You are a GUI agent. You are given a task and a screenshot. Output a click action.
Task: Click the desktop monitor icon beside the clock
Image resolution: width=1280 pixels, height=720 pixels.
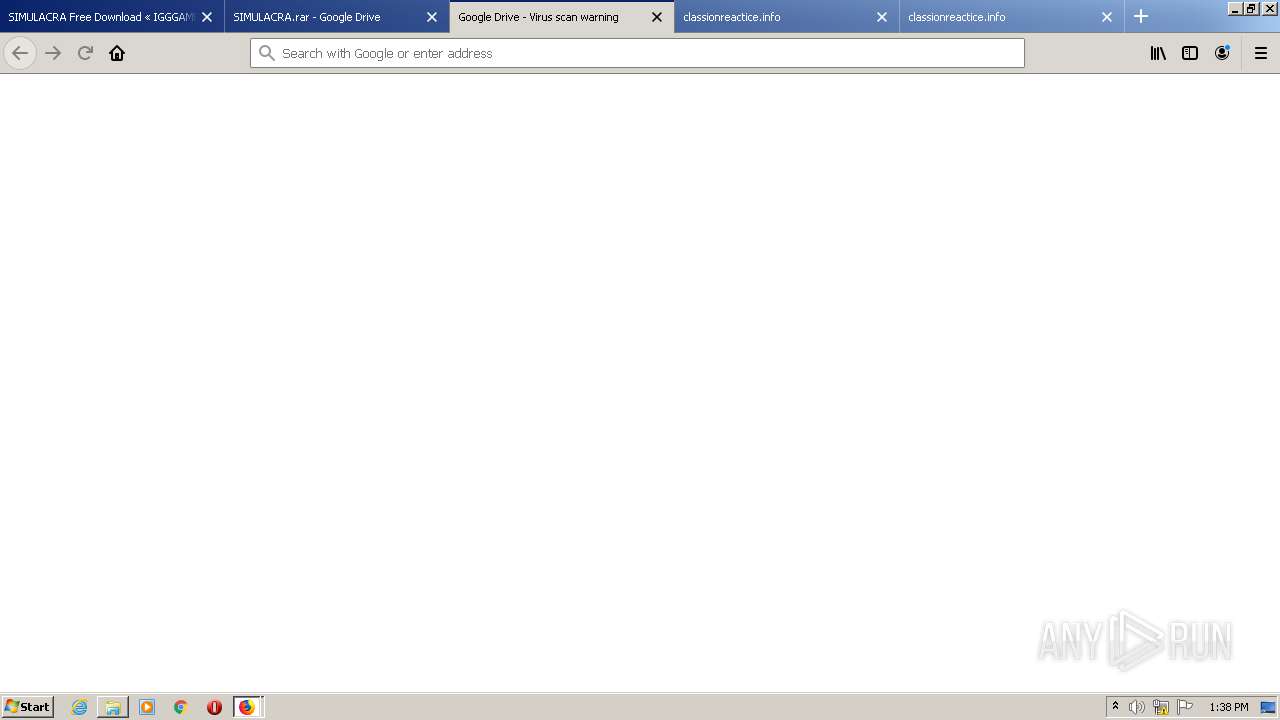pyautogui.click(x=1268, y=707)
